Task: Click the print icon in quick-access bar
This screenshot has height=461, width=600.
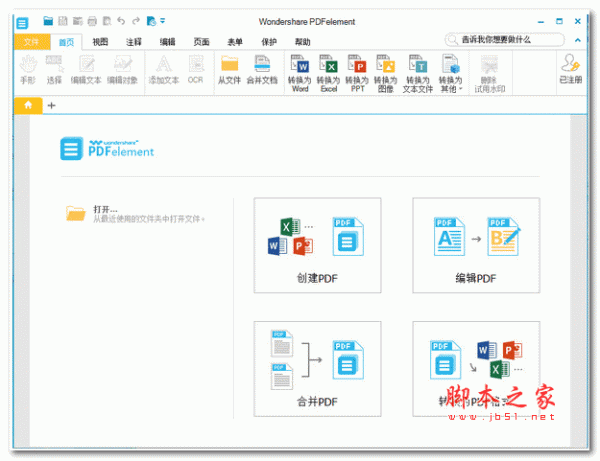Action: point(92,21)
